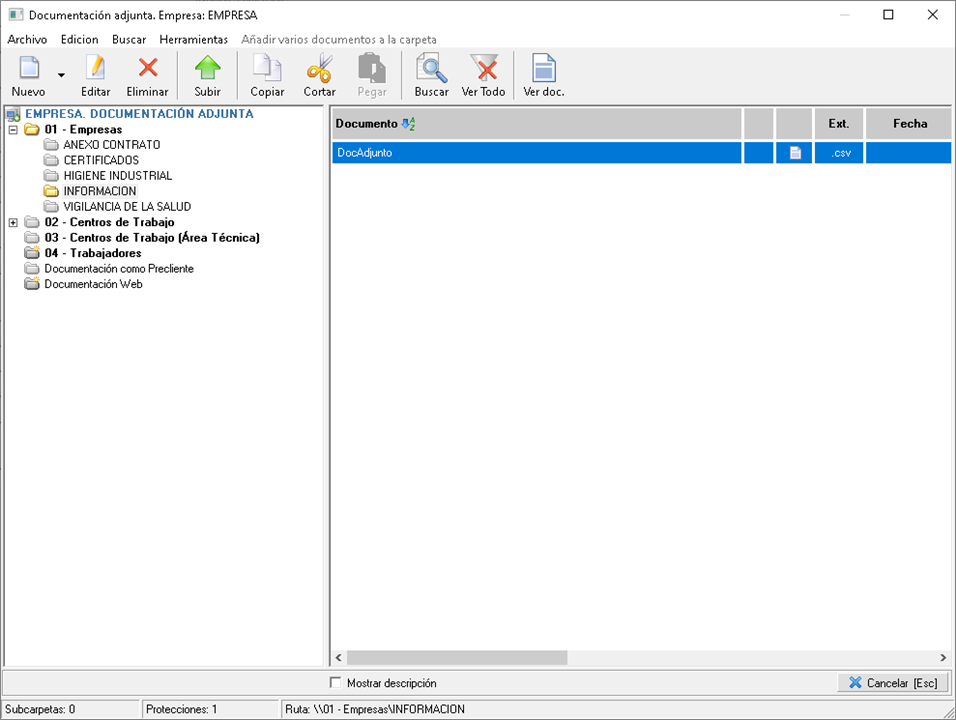
Task: Open Ver doc. document viewer
Action: 544,69
